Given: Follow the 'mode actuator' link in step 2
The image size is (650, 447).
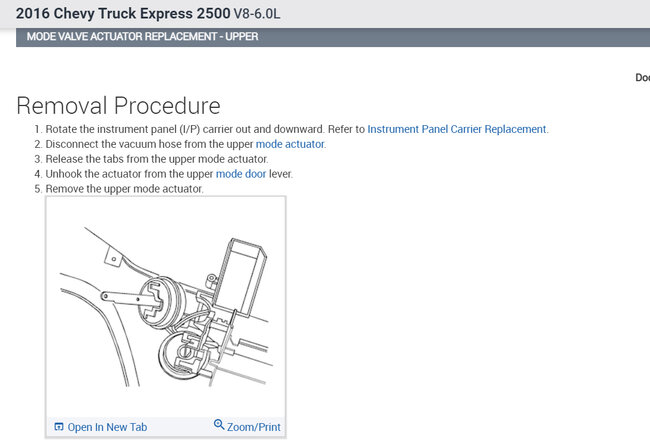Looking at the screenshot, I should pos(290,144).
